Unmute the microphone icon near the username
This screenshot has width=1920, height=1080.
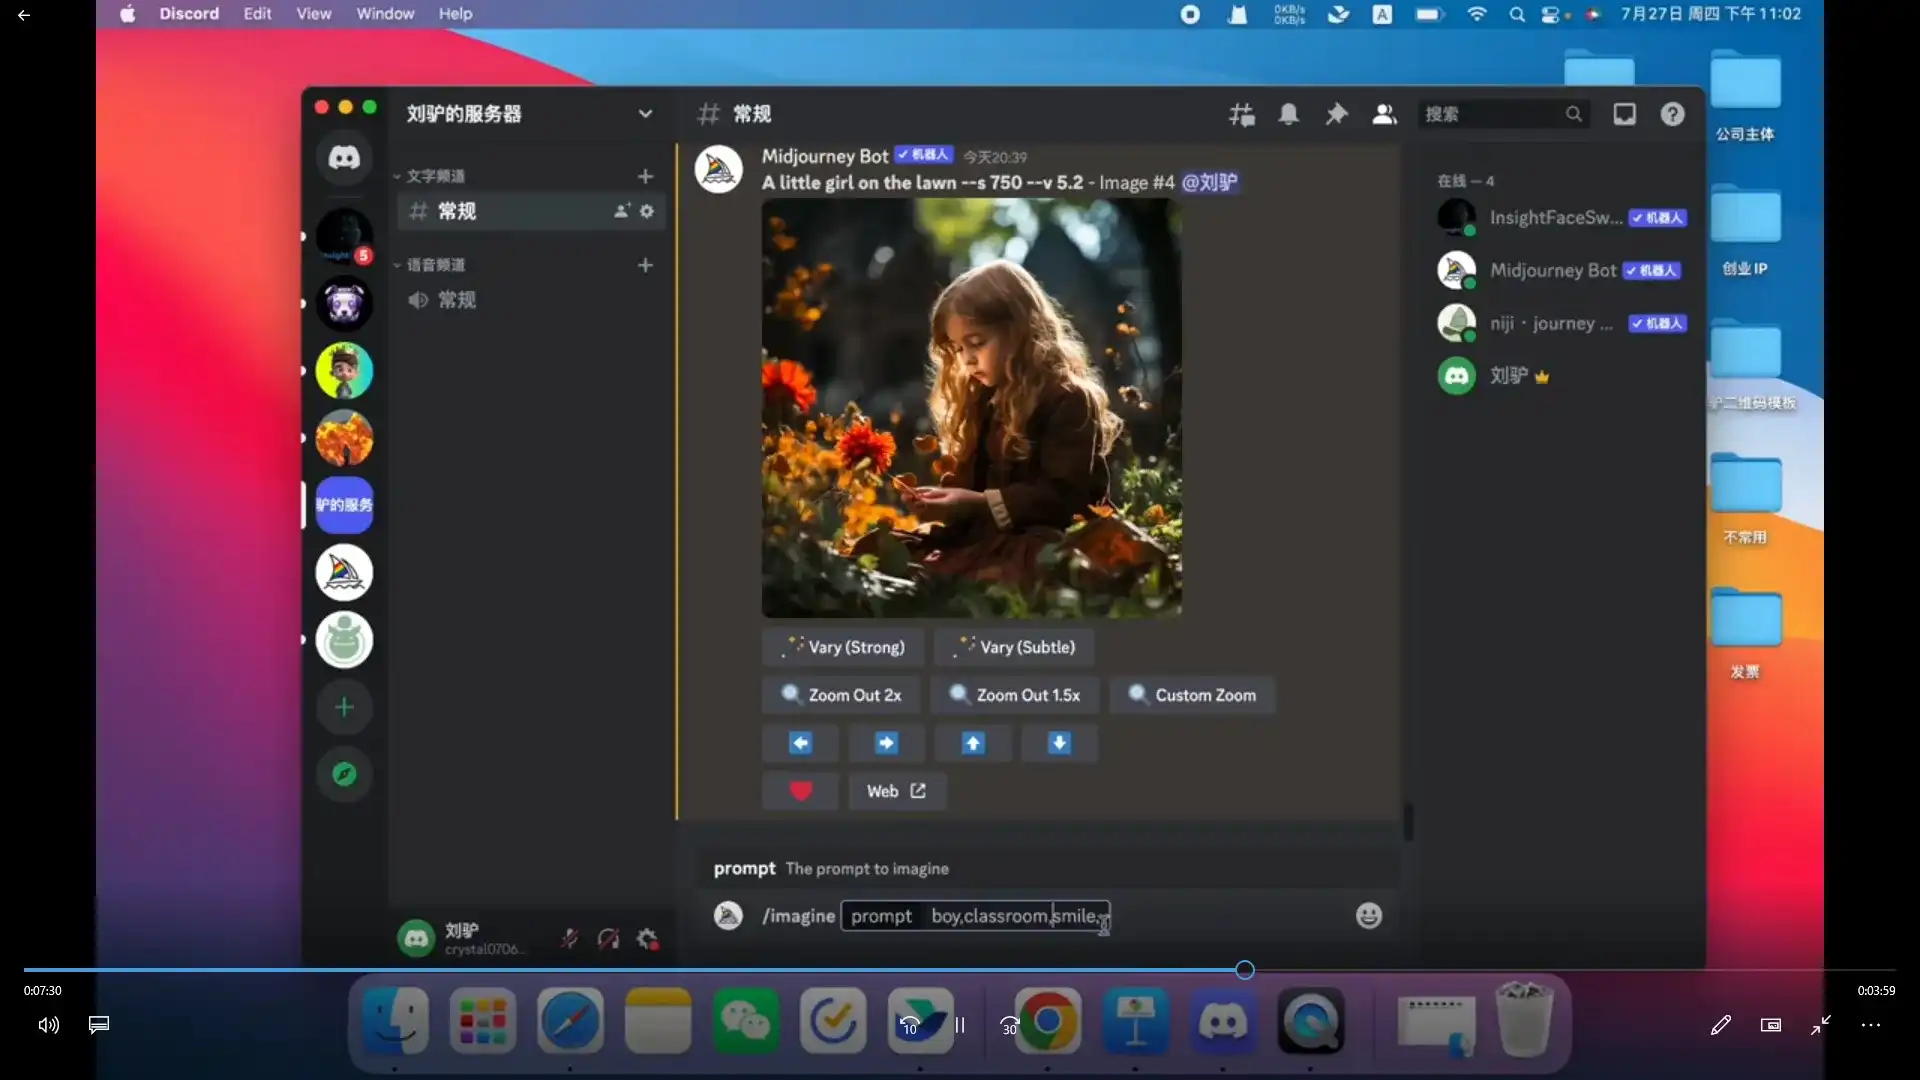tap(569, 939)
